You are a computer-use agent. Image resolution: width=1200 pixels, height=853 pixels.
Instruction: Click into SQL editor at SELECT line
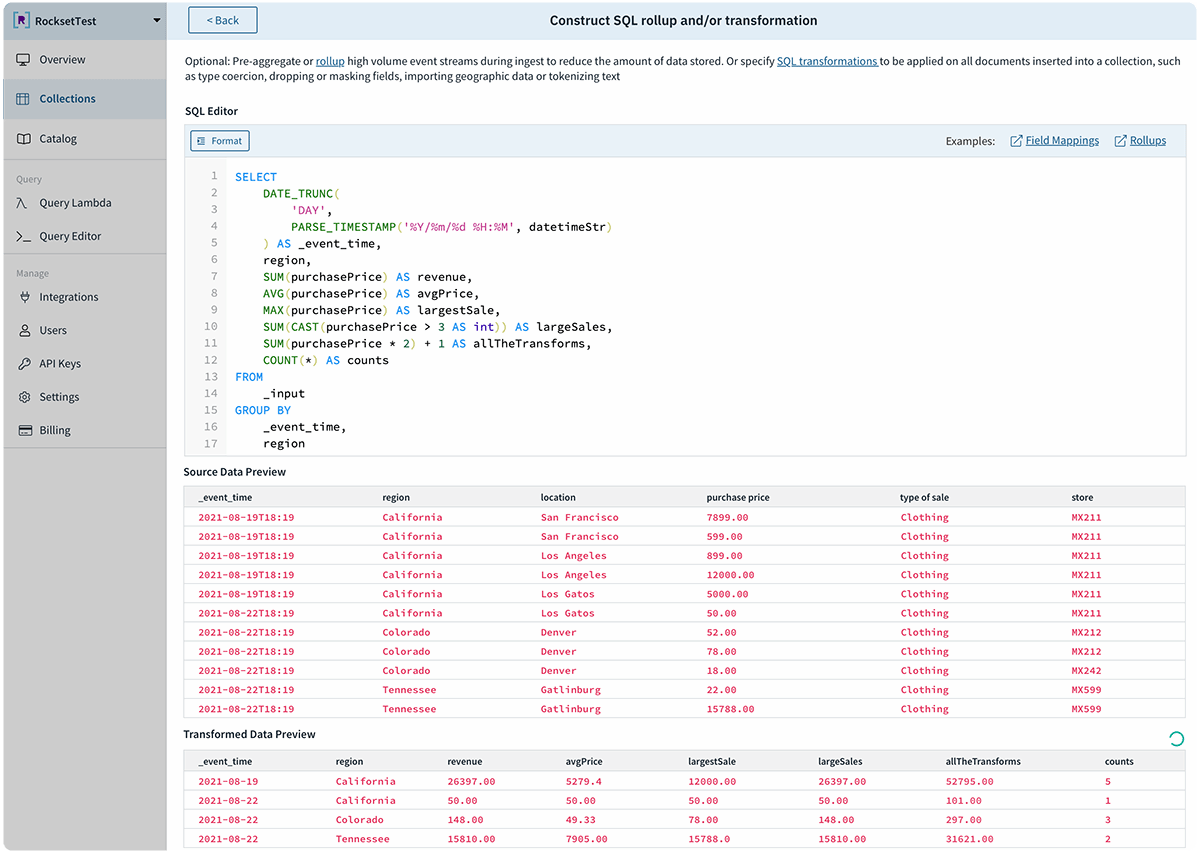256,177
